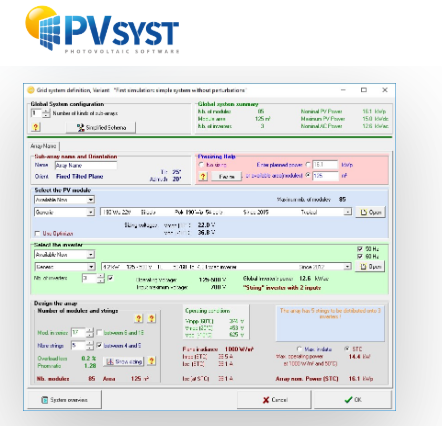Expand the inverter model dropdown list
The image size is (442, 426).
click(348, 267)
